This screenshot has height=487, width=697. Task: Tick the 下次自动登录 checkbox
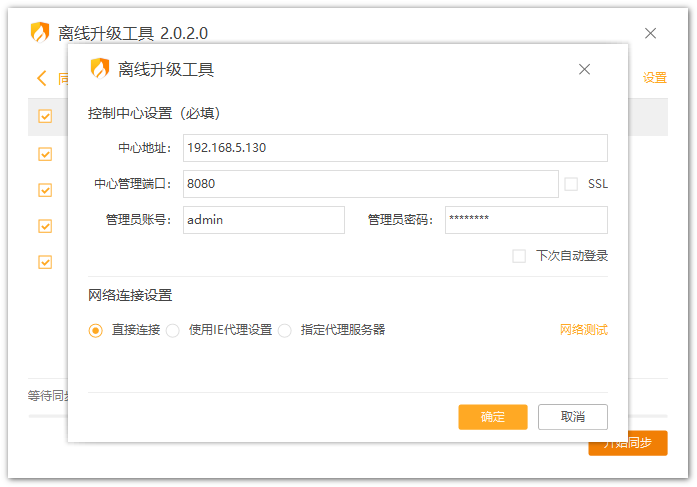tap(519, 256)
